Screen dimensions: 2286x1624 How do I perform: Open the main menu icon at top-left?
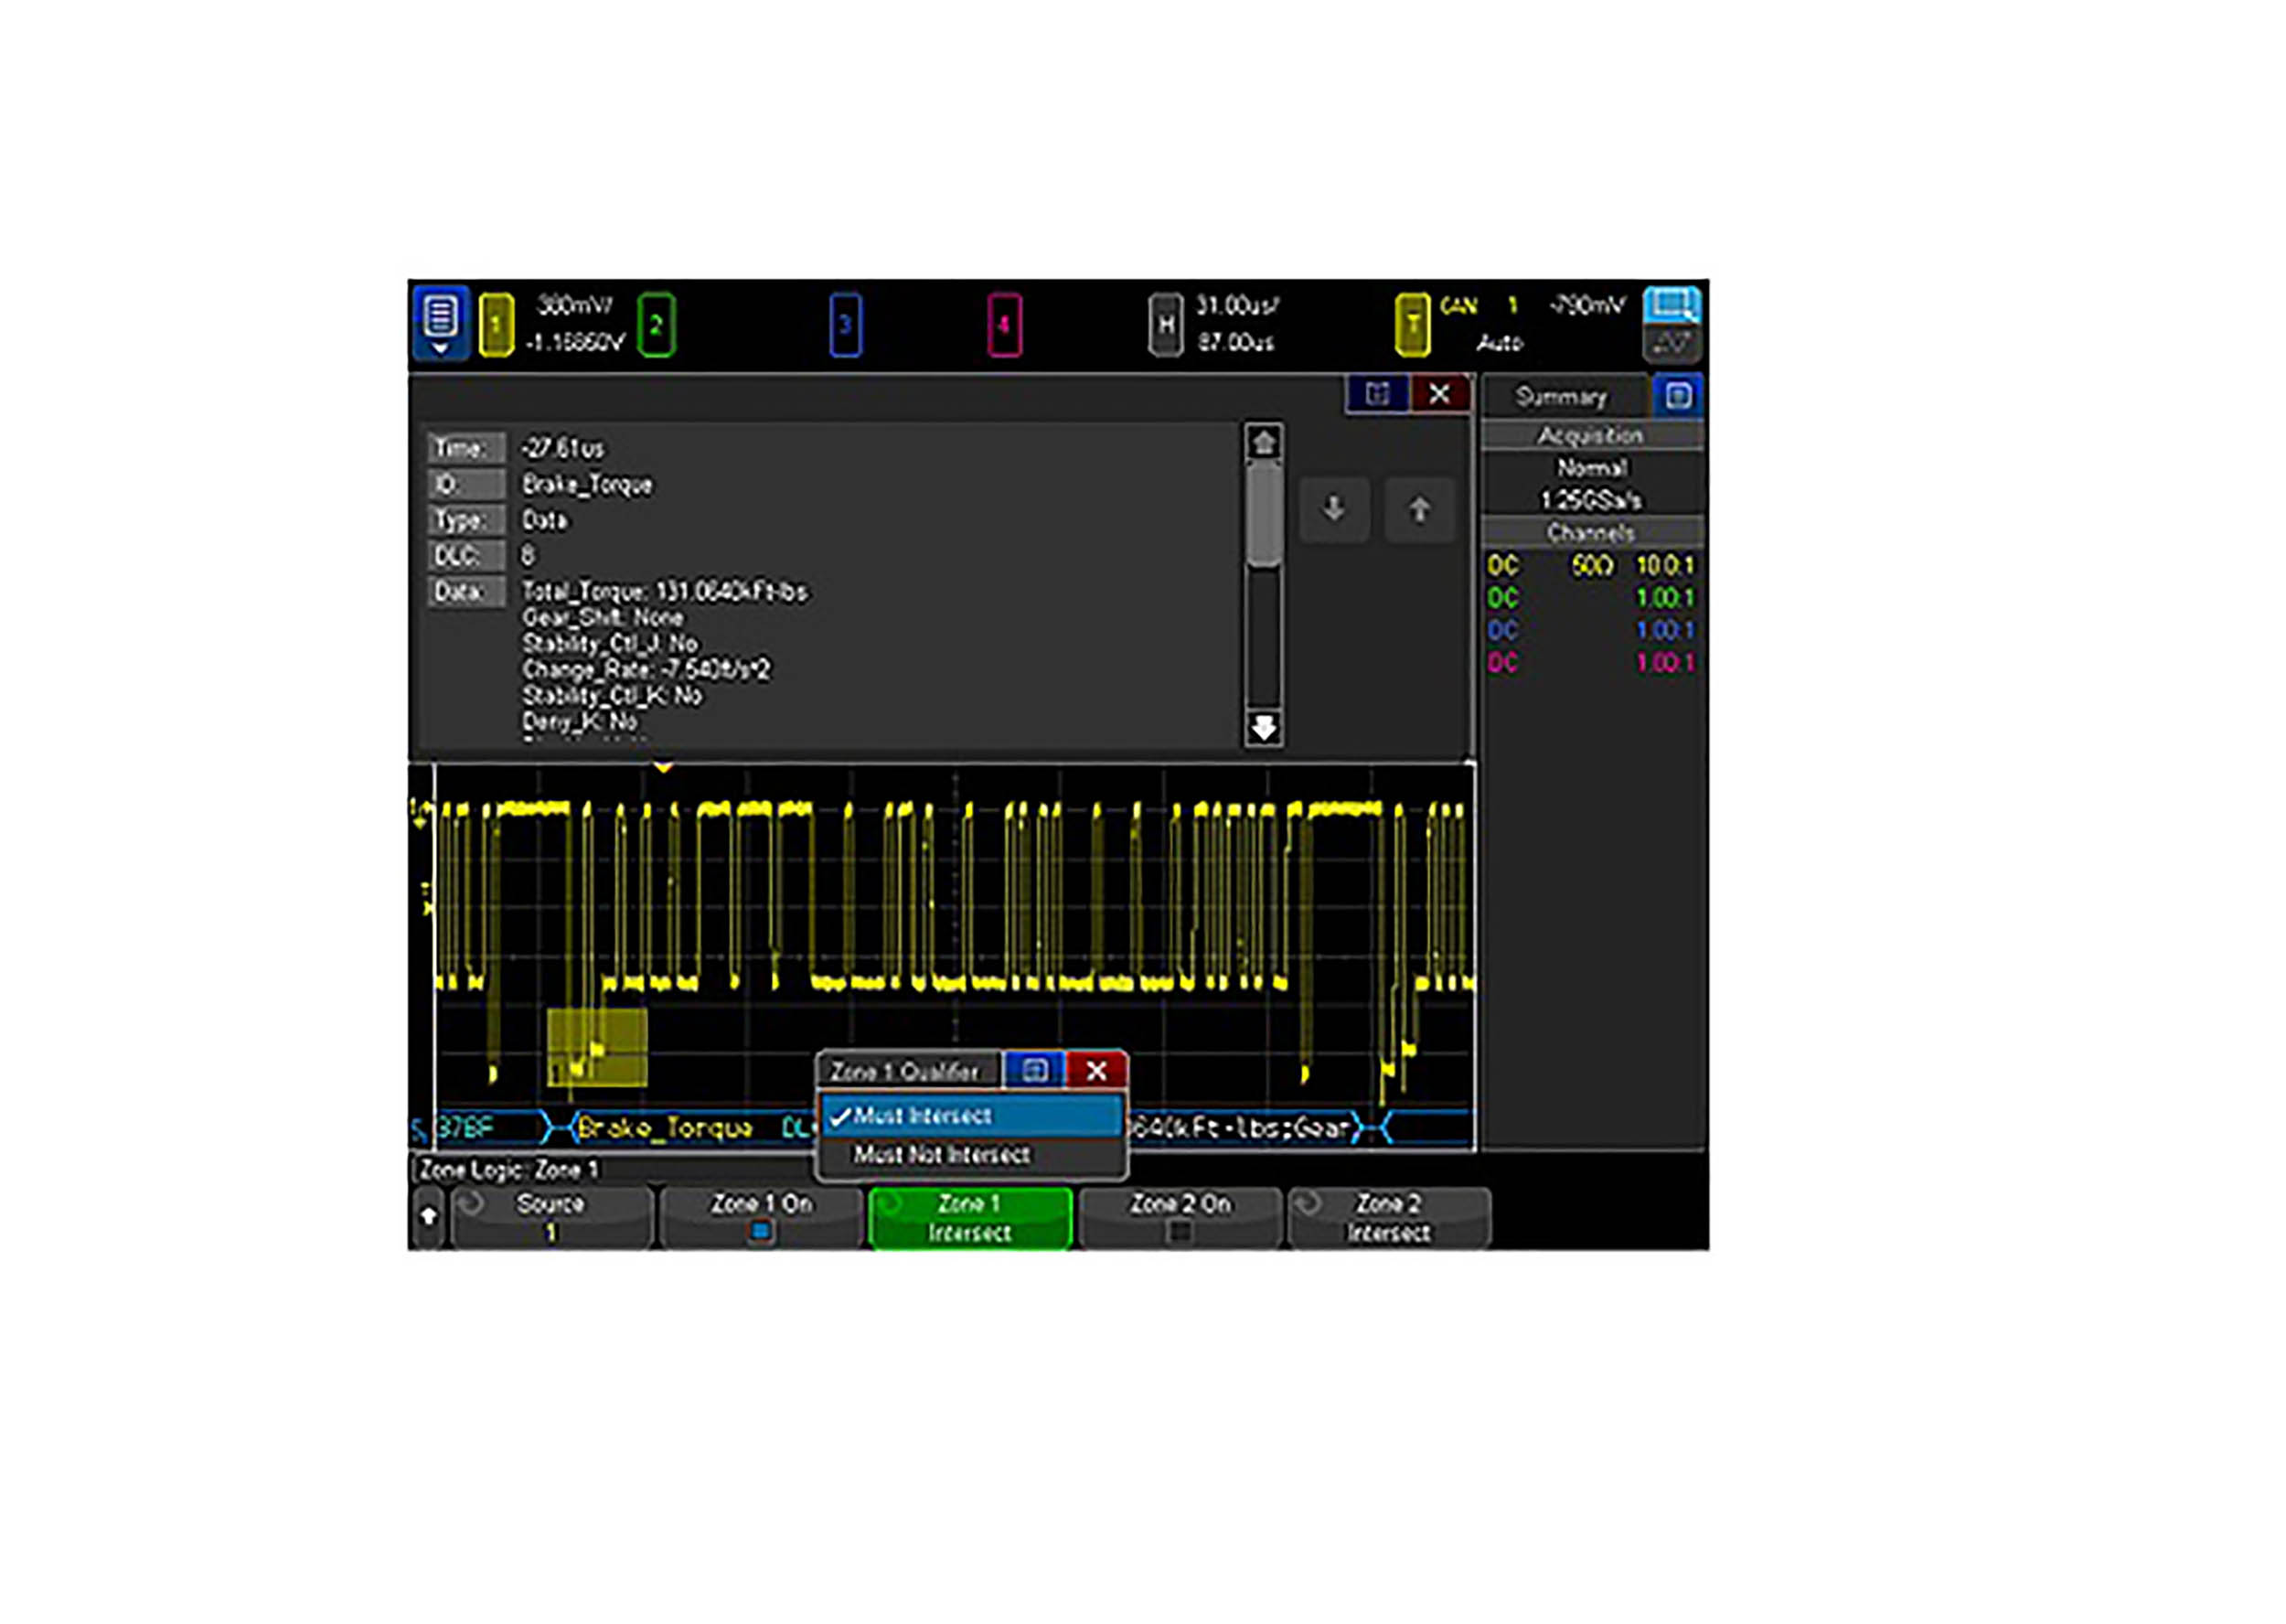(440, 322)
